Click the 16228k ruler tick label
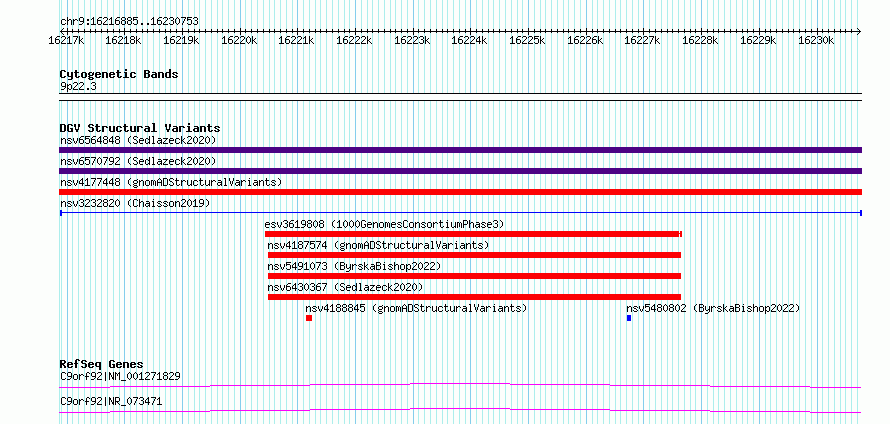The image size is (890, 424). tap(700, 41)
